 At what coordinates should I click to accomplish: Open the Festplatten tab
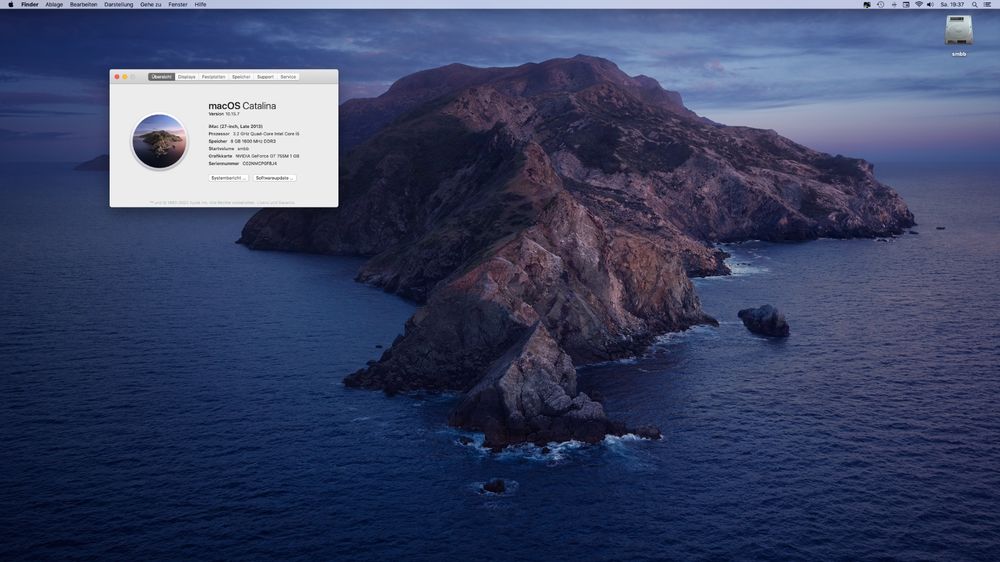213,76
